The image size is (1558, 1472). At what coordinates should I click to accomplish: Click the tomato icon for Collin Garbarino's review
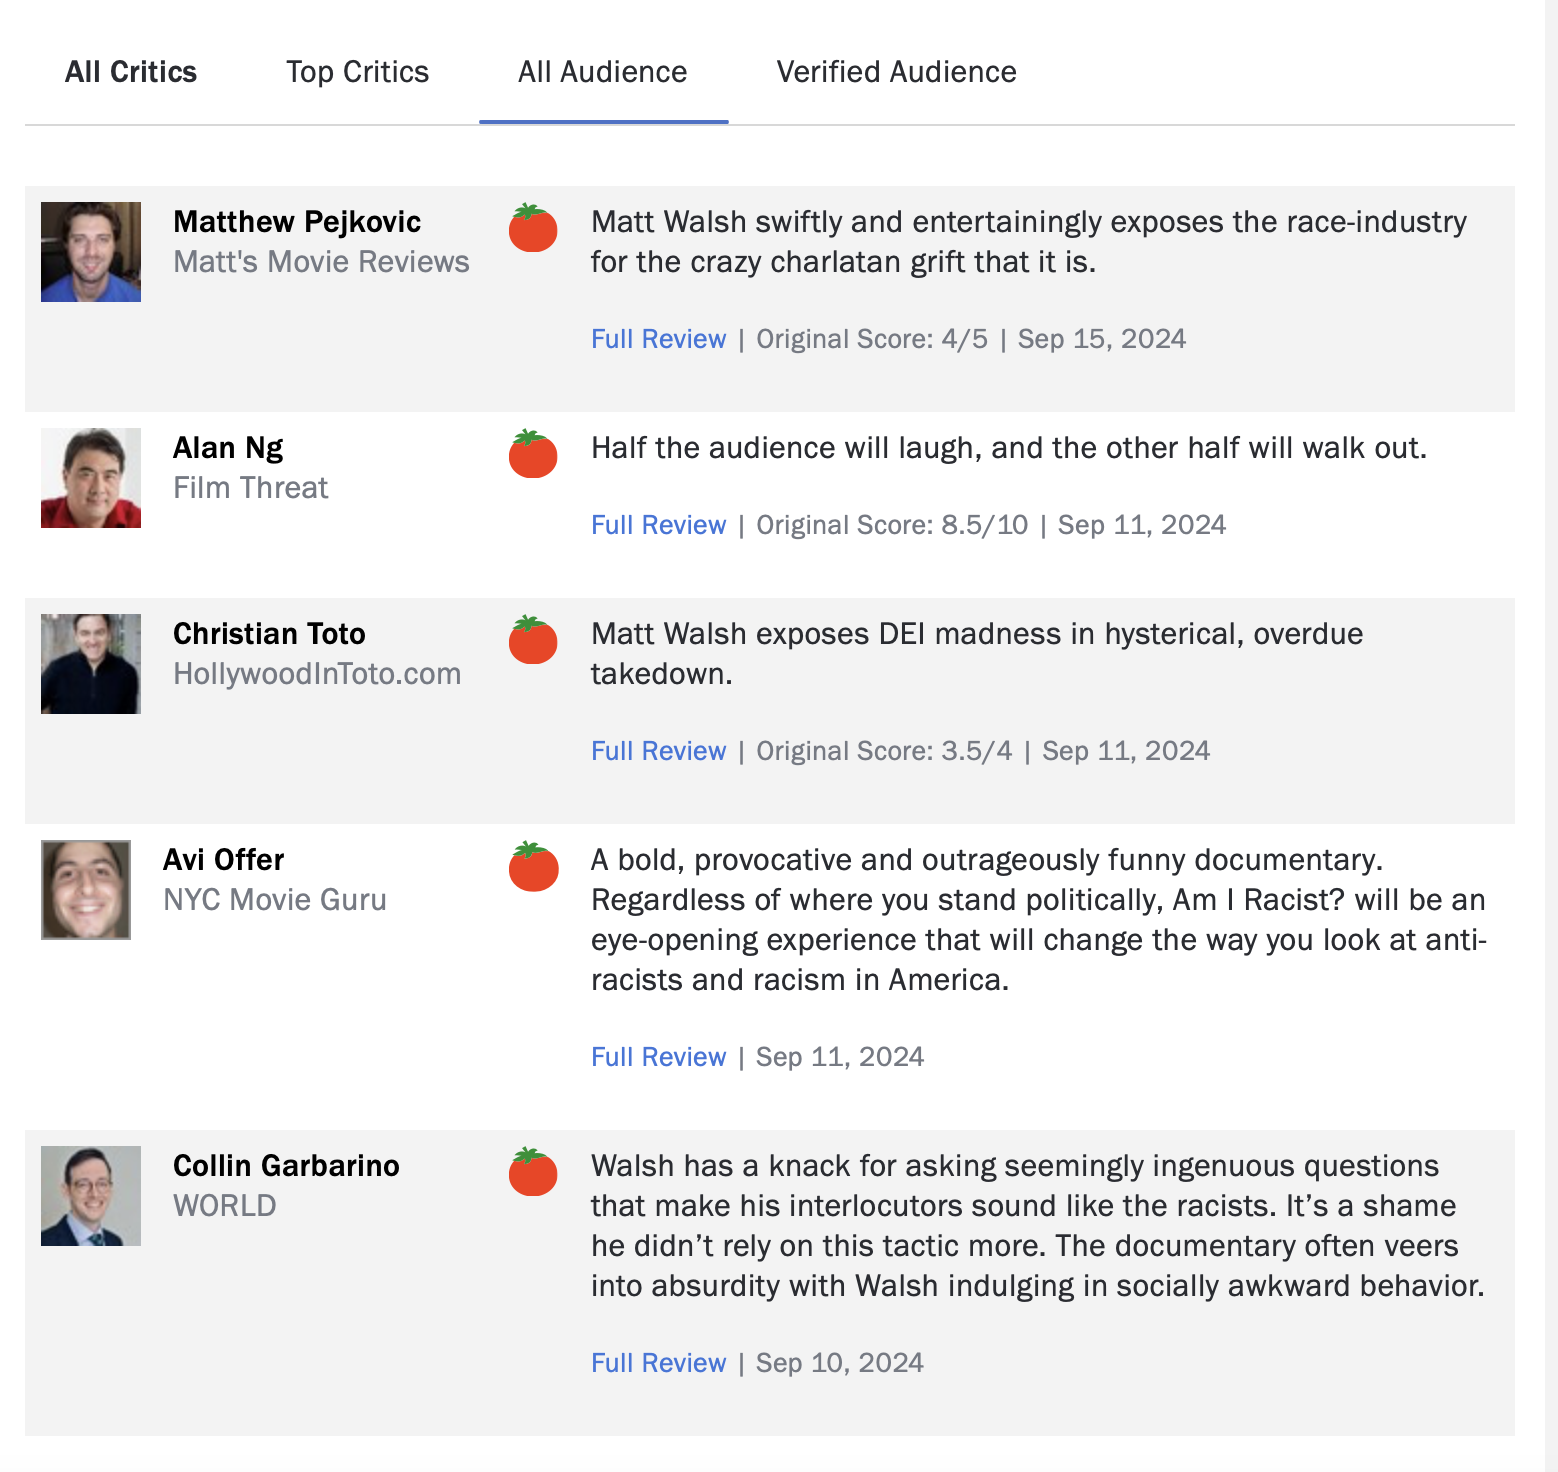[533, 1172]
